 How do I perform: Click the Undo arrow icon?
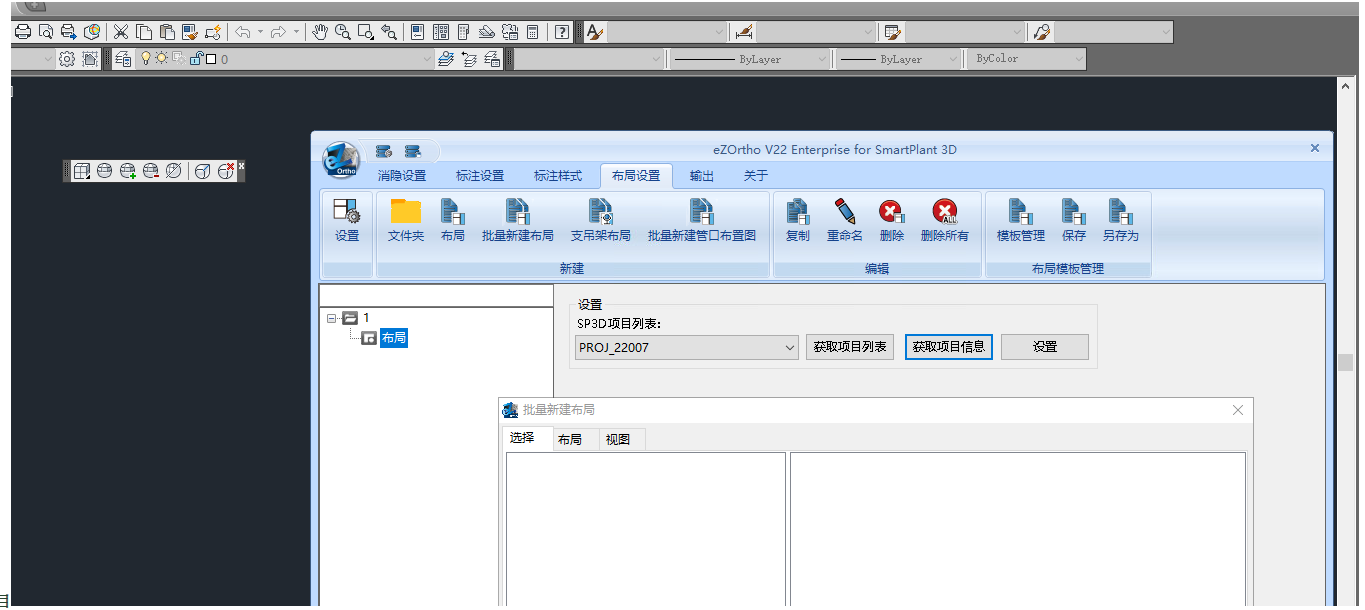coord(242,31)
